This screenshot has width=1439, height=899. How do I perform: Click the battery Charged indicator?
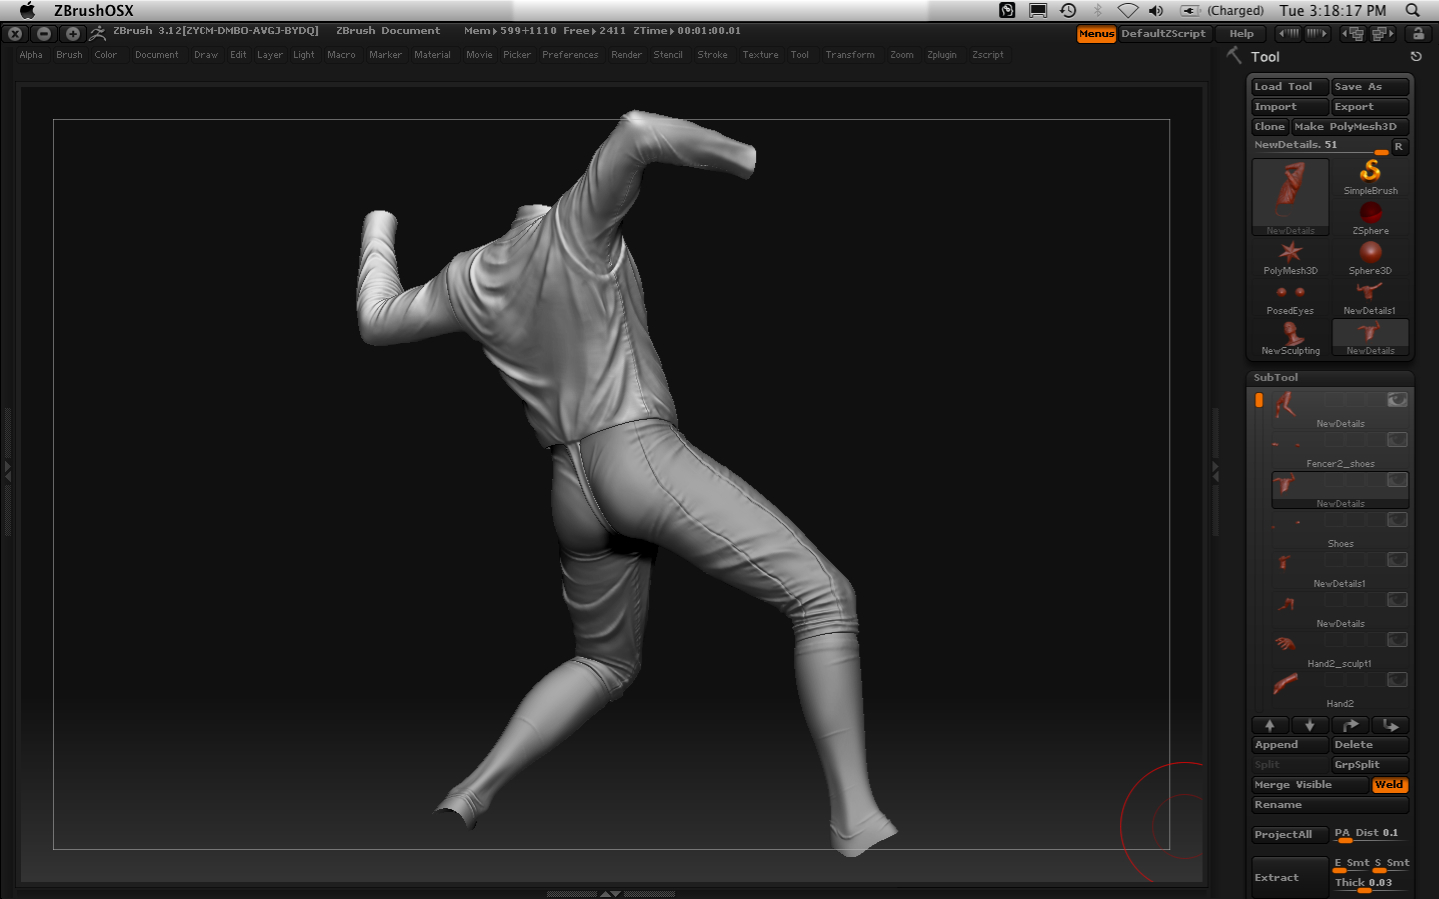[x=1222, y=10]
